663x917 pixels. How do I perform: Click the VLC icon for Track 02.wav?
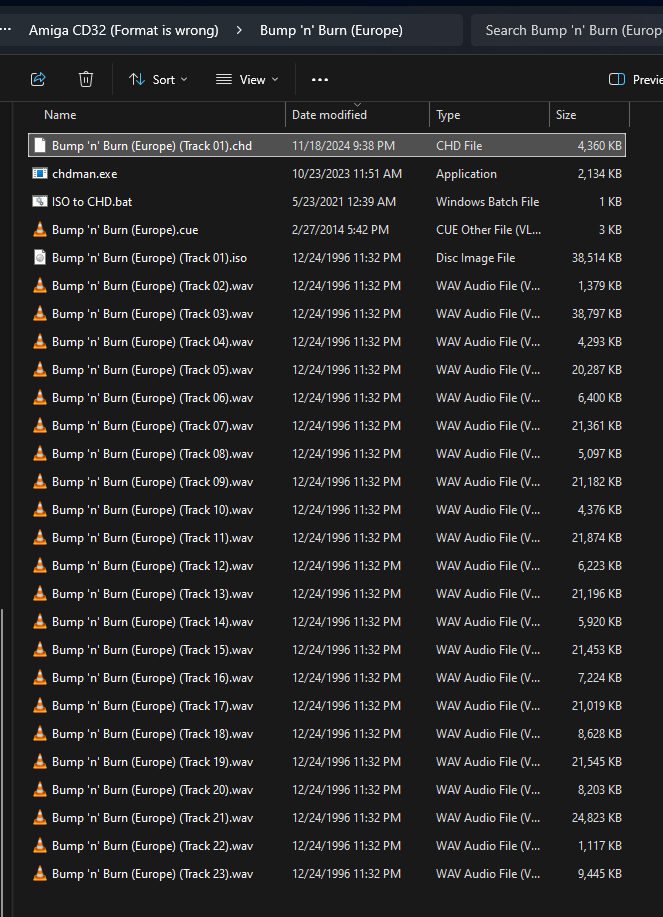click(x=40, y=285)
